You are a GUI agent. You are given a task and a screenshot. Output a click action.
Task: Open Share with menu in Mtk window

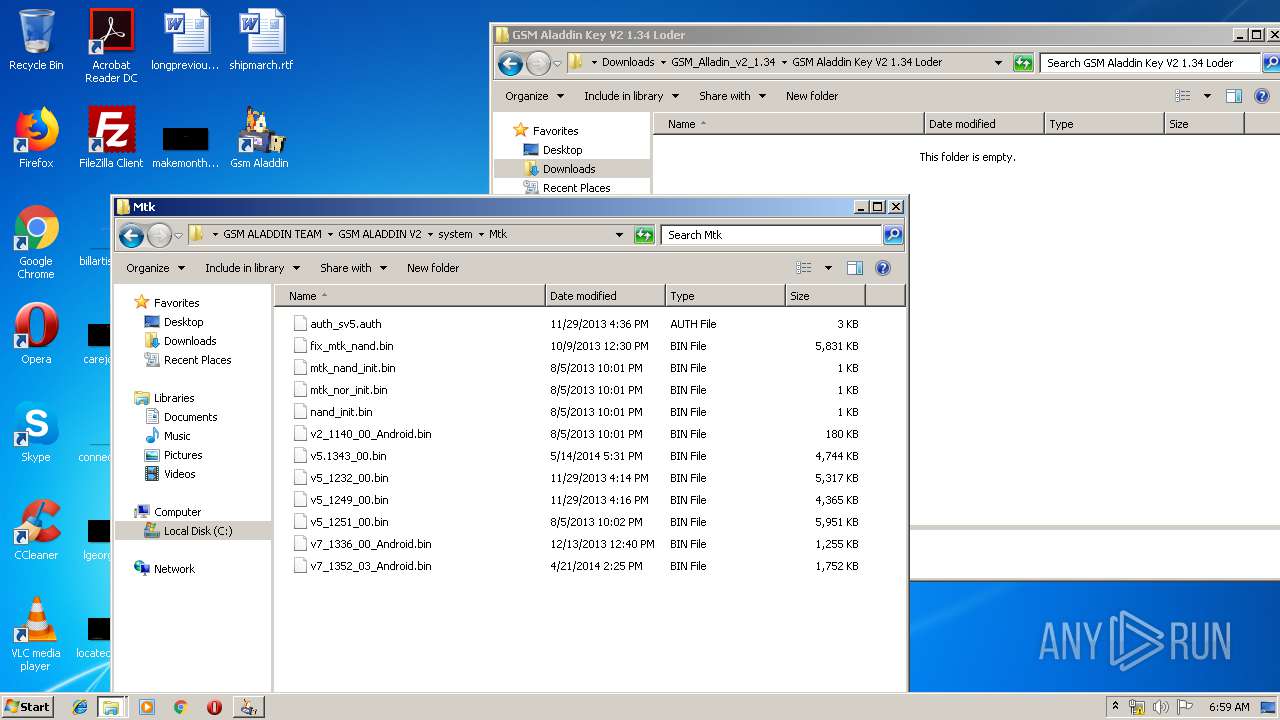353,268
